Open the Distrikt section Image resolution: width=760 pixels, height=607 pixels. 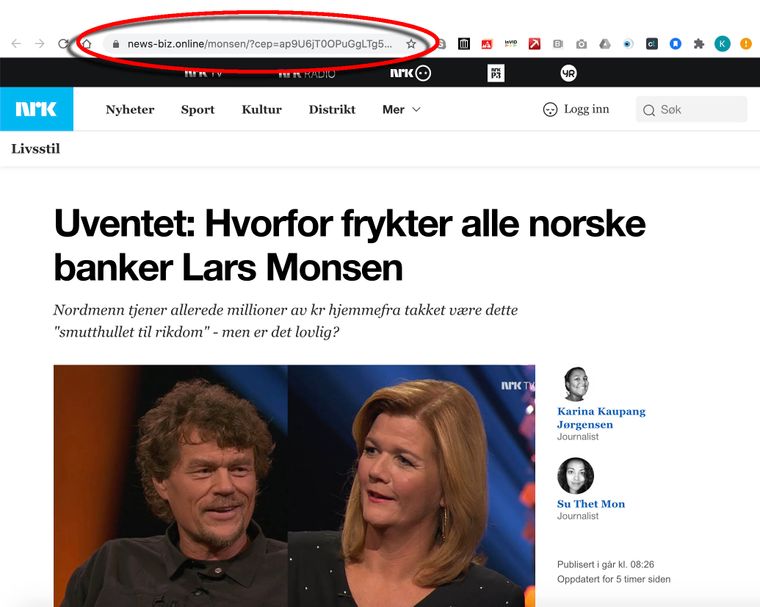click(x=332, y=110)
